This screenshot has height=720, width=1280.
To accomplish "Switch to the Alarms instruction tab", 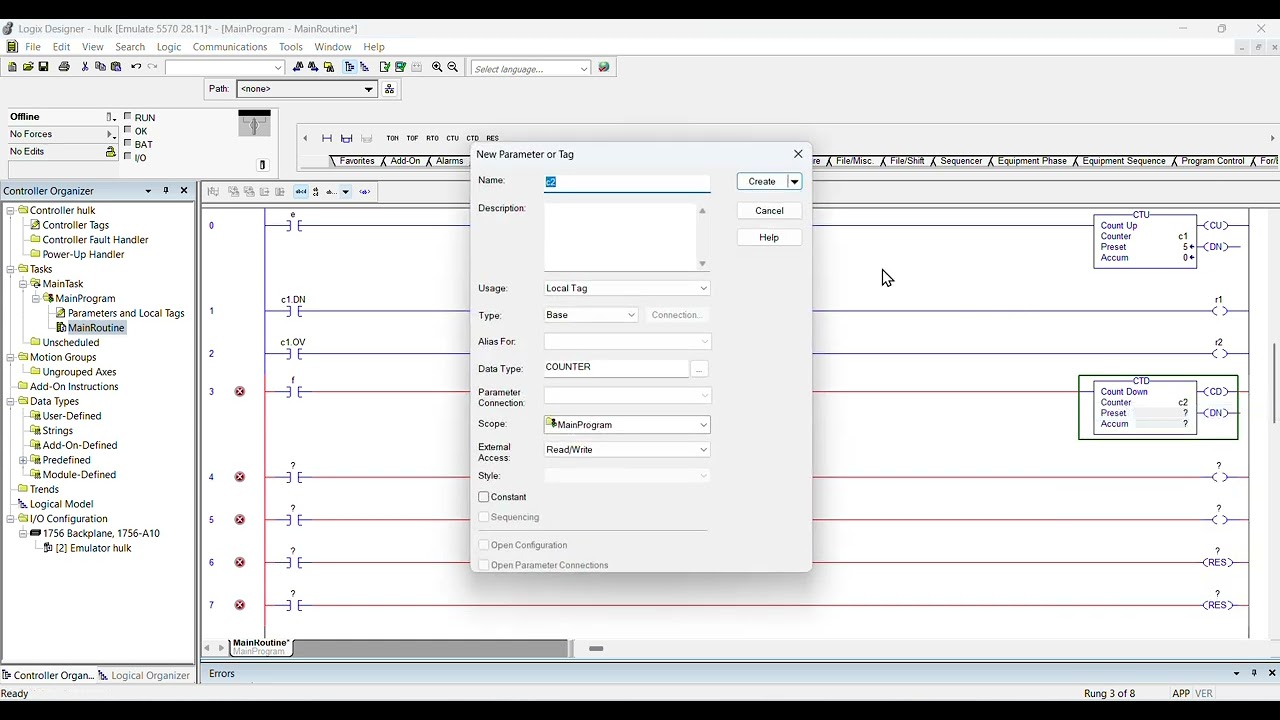I will click(x=450, y=161).
